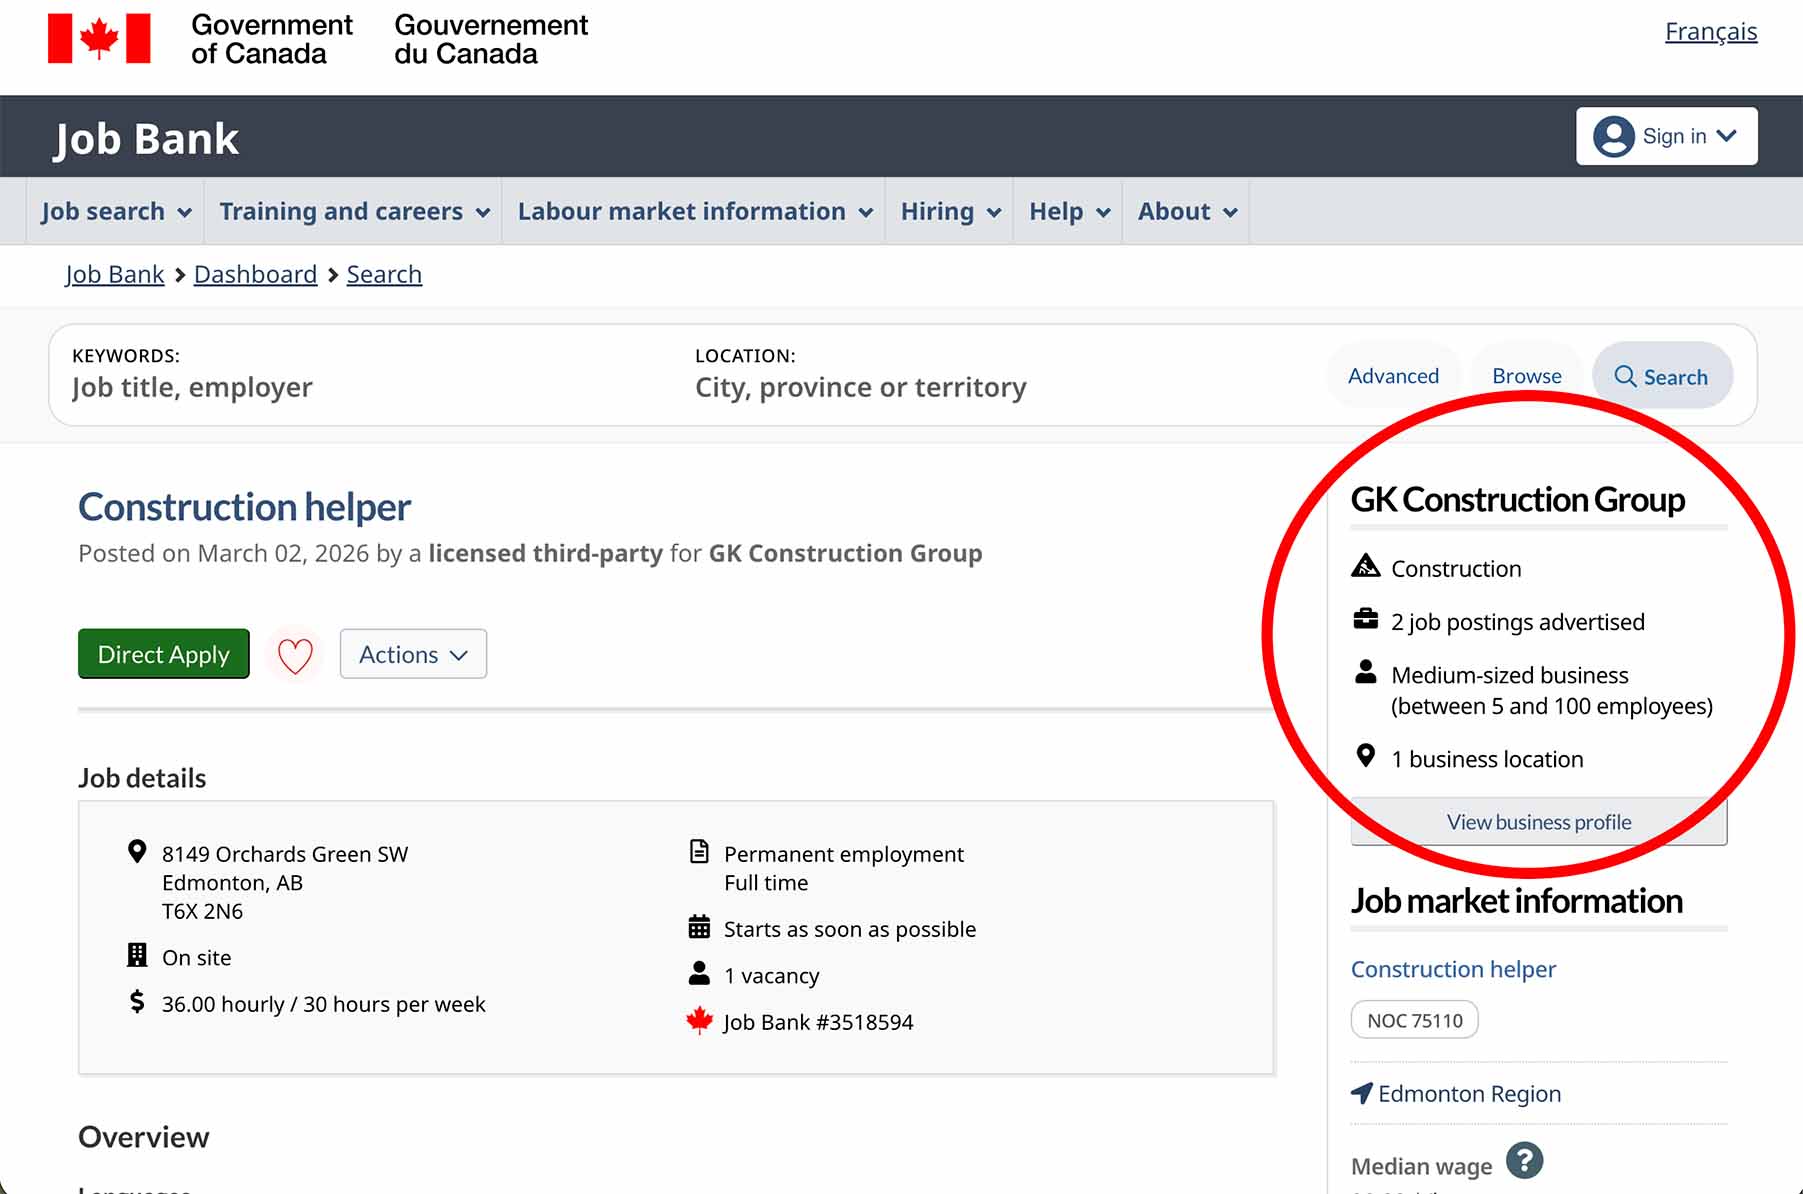Open Labour market information menu

click(x=694, y=212)
